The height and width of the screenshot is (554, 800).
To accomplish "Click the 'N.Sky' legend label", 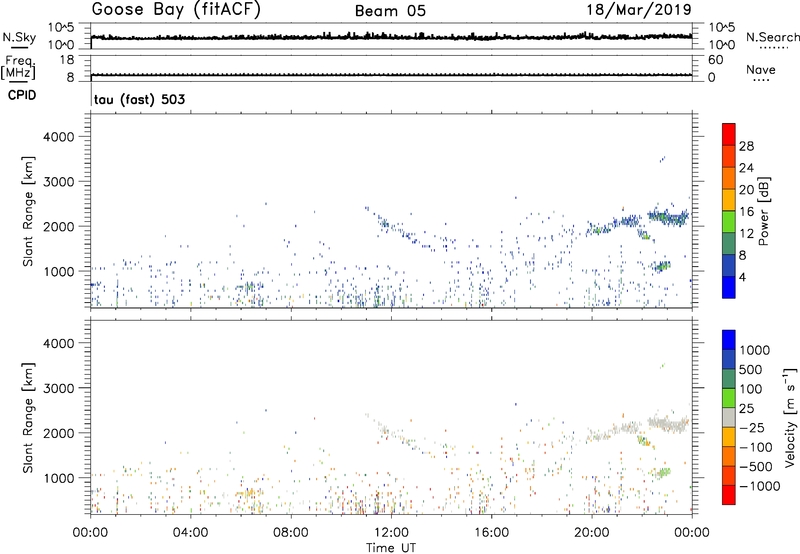I will coord(19,37).
